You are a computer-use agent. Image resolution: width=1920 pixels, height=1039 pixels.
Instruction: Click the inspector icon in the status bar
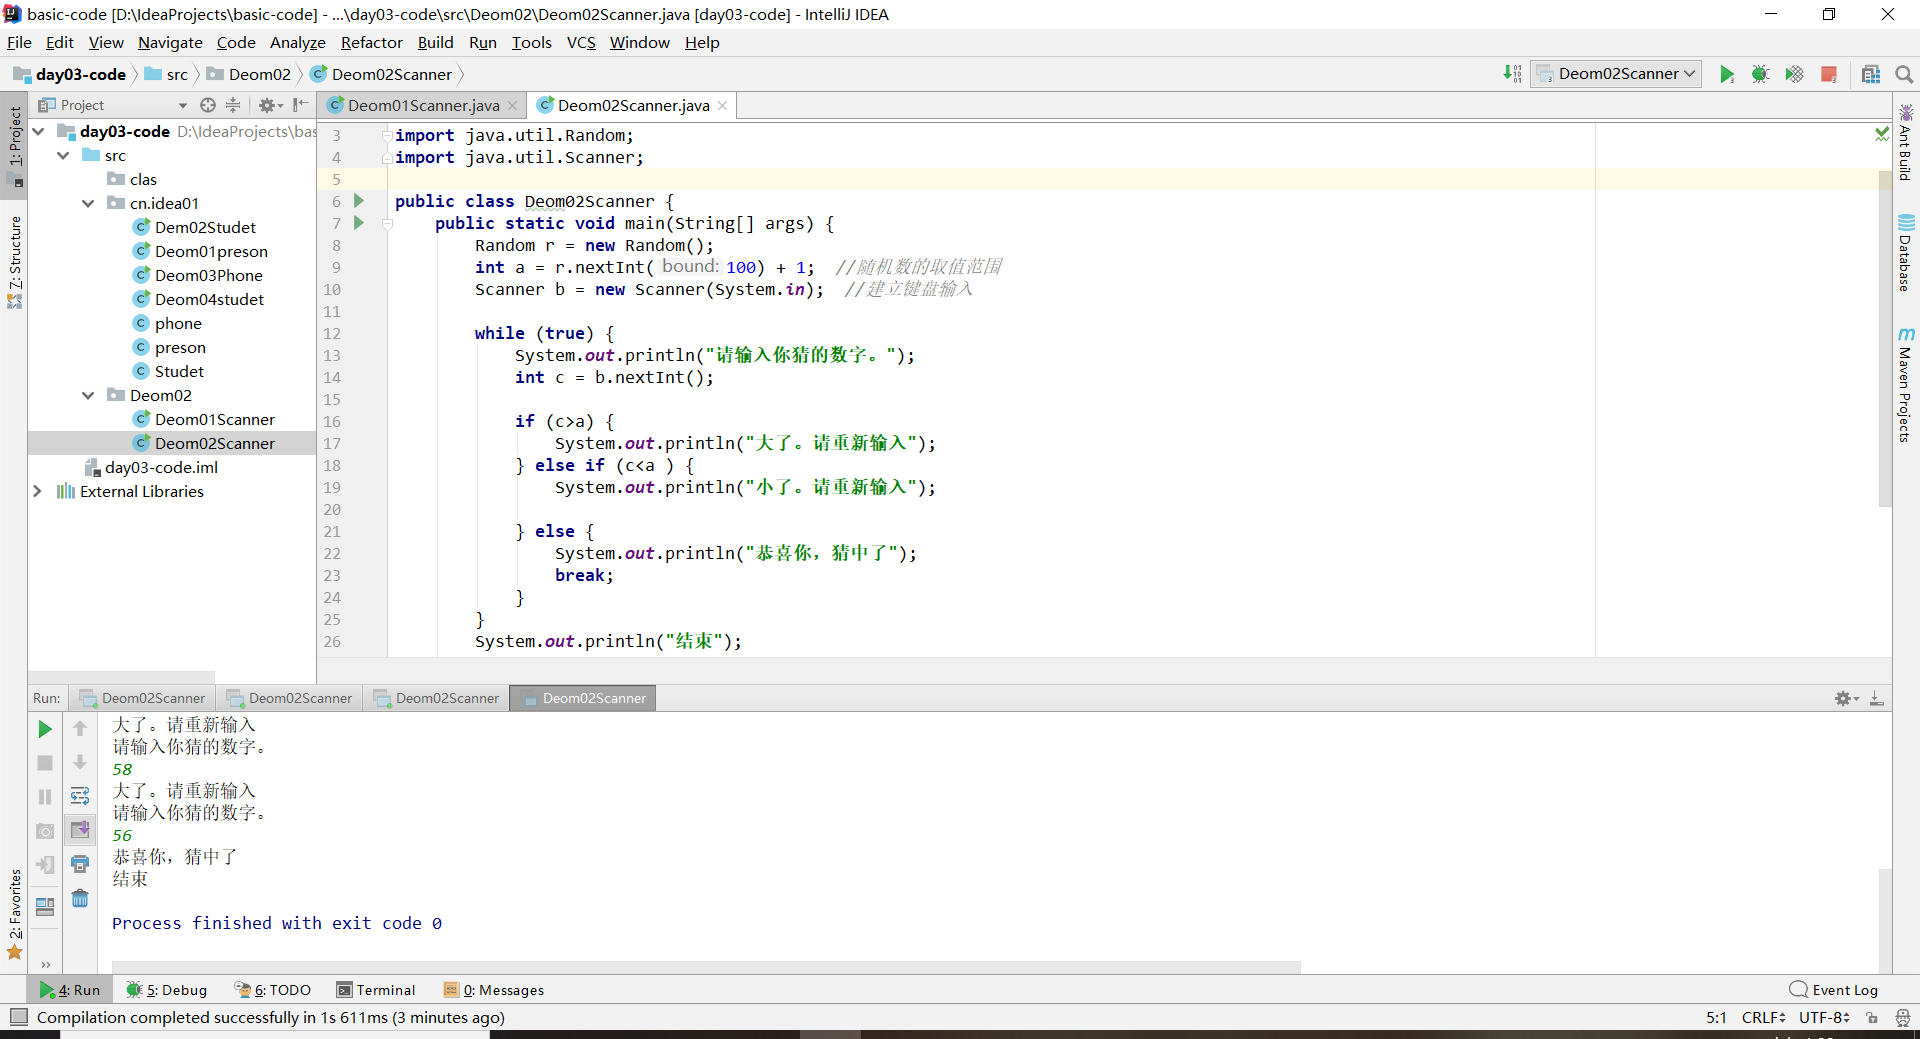pyautogui.click(x=1903, y=1017)
